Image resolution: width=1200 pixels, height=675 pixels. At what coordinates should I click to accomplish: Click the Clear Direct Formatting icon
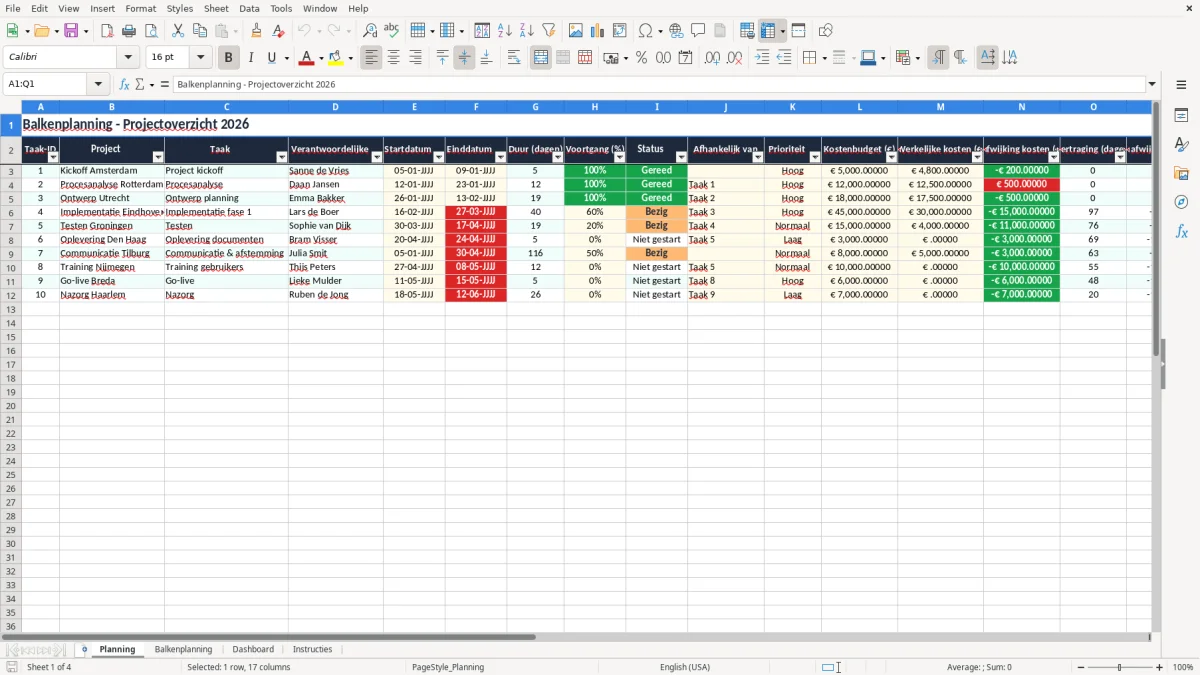278,31
